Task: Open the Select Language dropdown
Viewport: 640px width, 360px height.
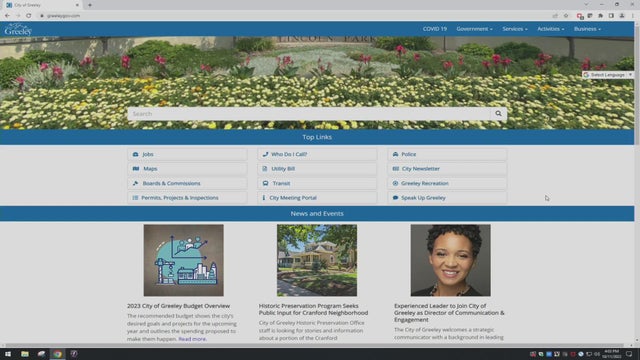Action: tap(608, 75)
